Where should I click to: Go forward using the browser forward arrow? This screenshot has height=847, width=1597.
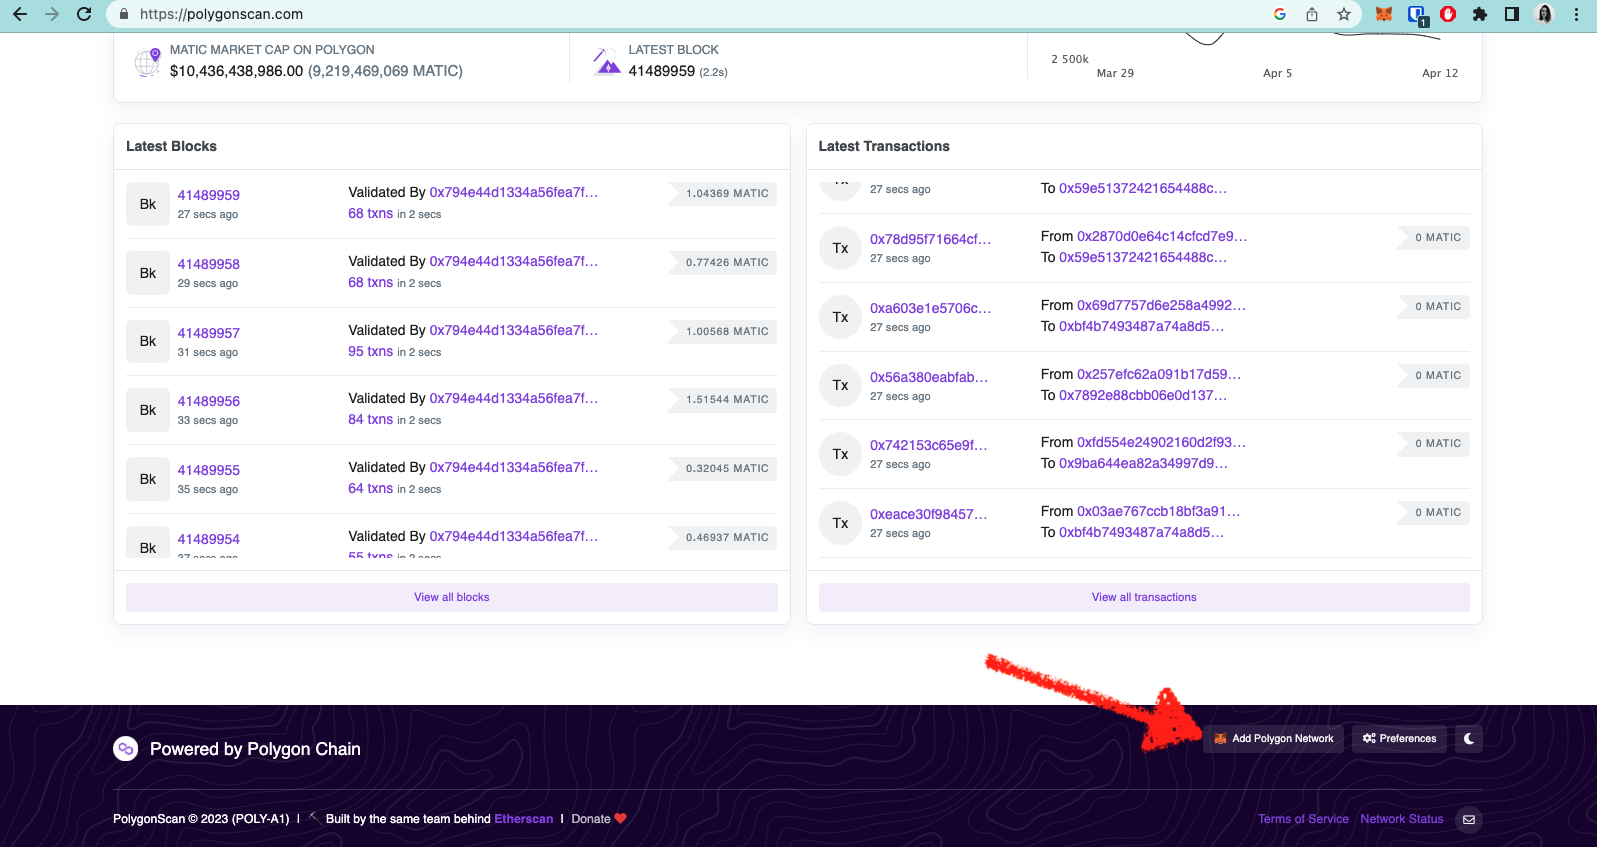pos(52,14)
